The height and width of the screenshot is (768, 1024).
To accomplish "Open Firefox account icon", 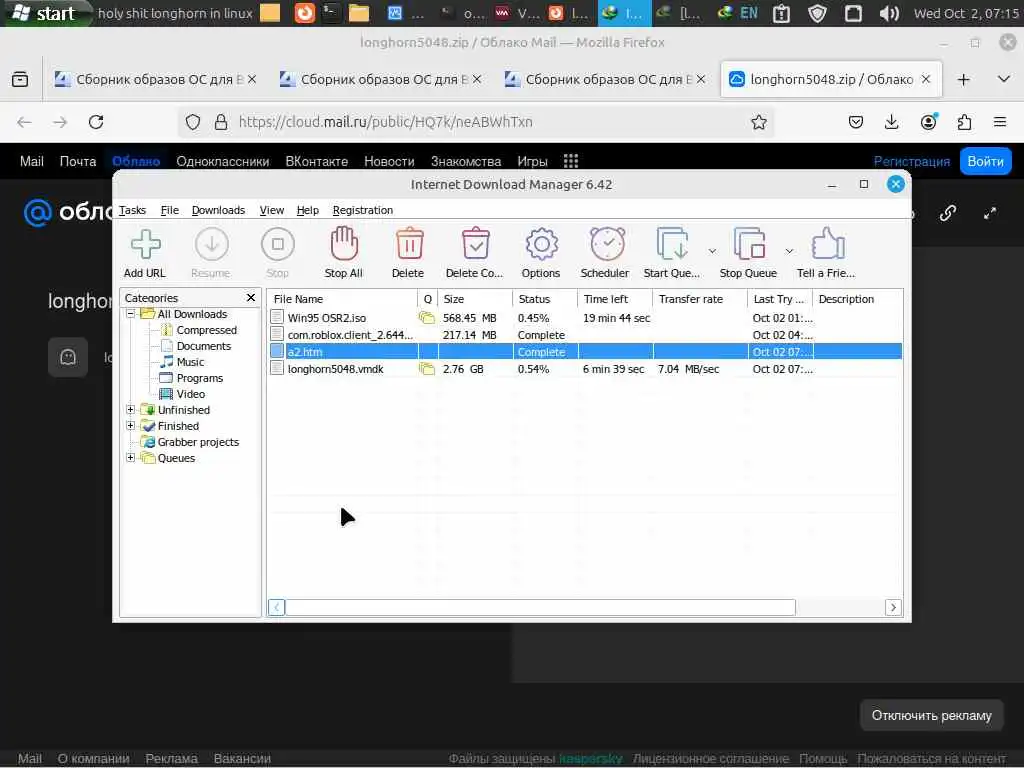I will pos(928,122).
